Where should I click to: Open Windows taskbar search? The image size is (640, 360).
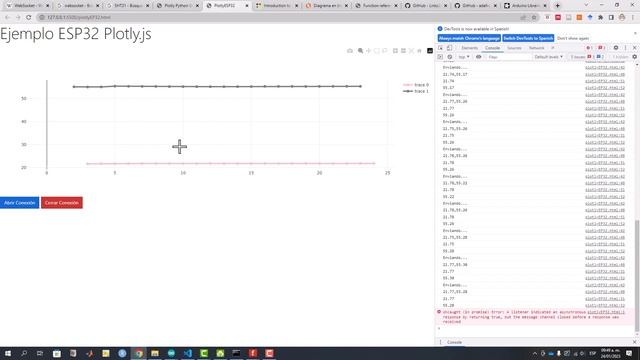pyautogui.click(x=24, y=353)
